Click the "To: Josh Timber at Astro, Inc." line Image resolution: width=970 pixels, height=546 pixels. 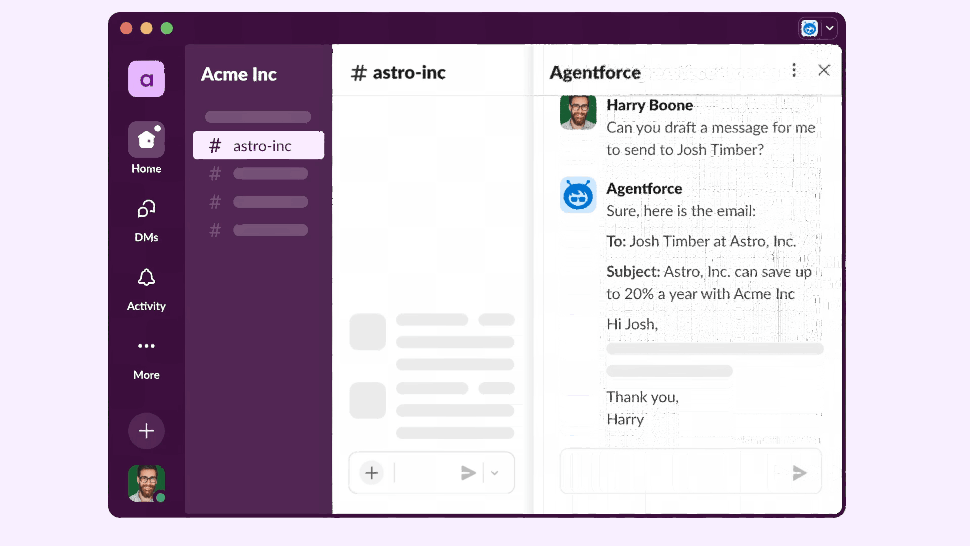pyautogui.click(x=701, y=241)
